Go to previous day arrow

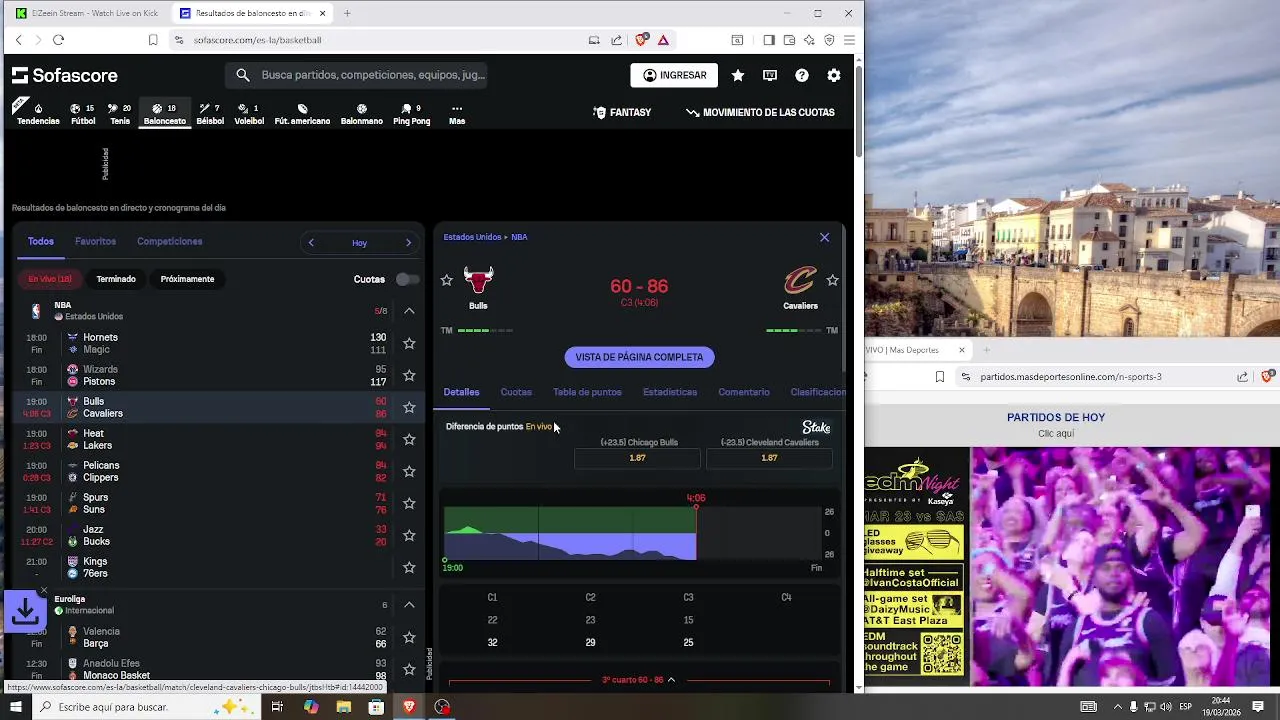click(311, 243)
